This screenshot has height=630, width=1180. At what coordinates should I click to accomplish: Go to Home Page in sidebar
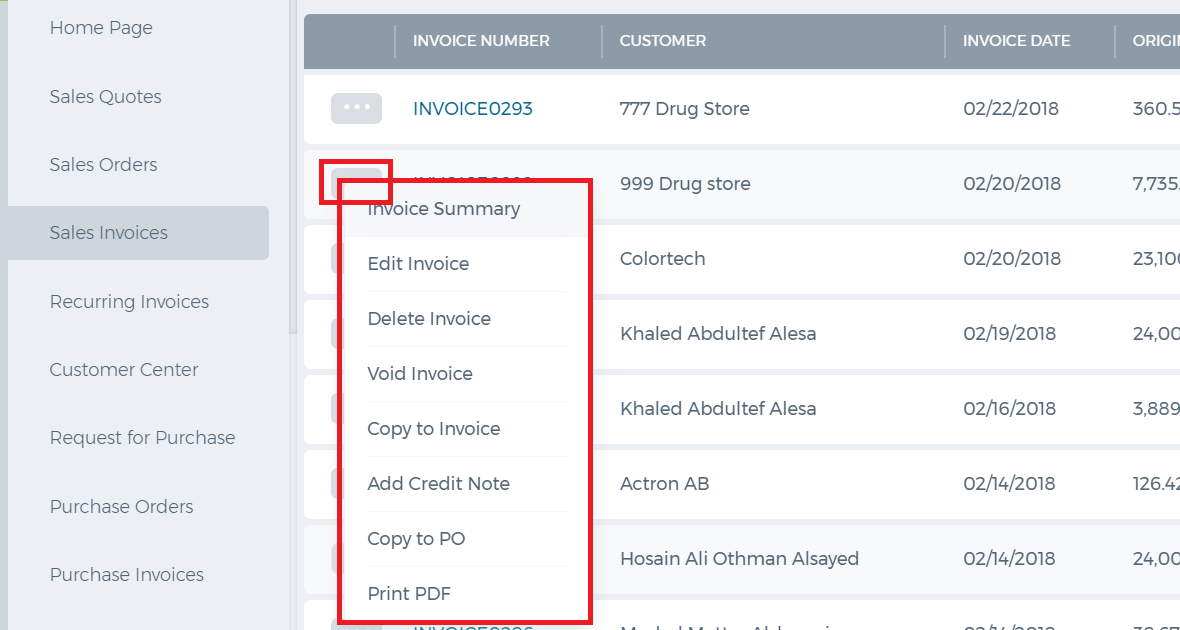[101, 28]
